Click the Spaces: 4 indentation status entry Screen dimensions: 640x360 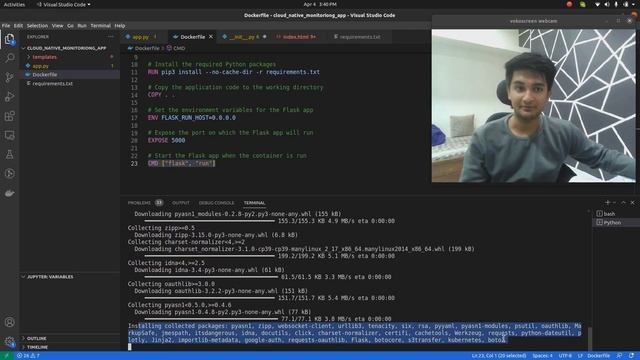tap(542, 356)
